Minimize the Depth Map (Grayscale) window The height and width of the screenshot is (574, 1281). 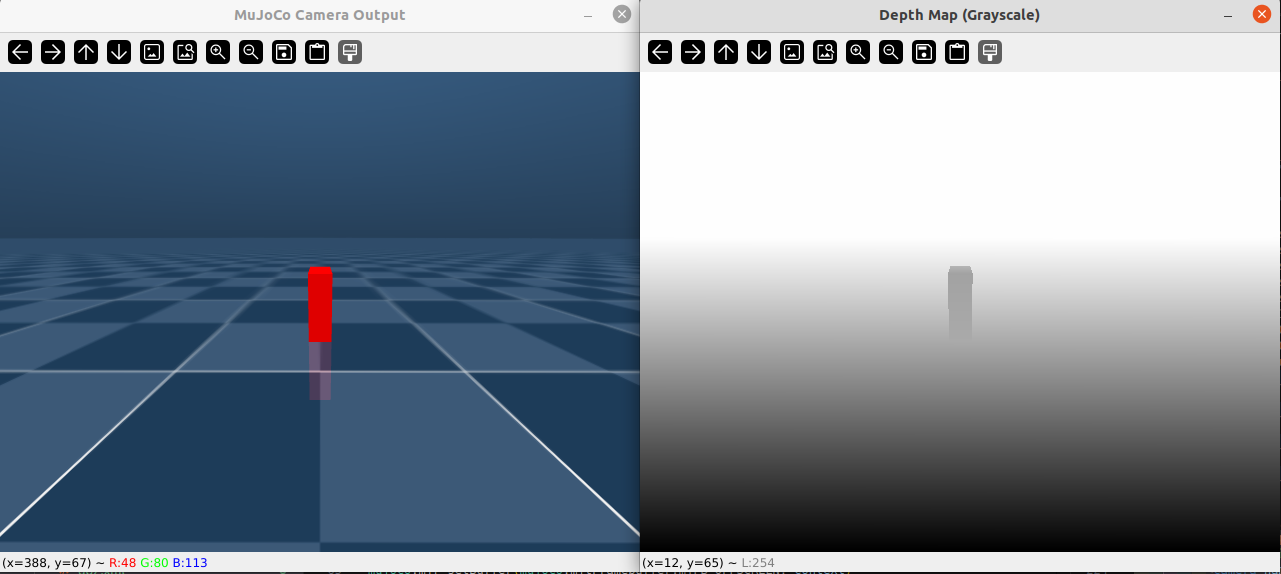tap(1229, 15)
